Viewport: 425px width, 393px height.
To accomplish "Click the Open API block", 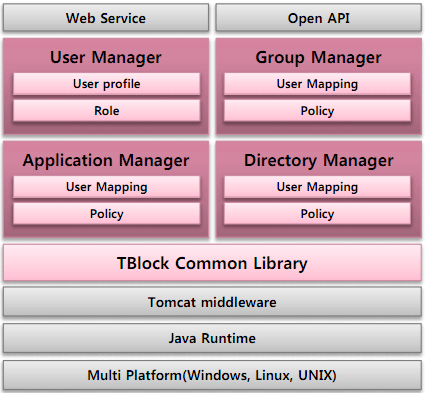I will pyautogui.click(x=319, y=18).
